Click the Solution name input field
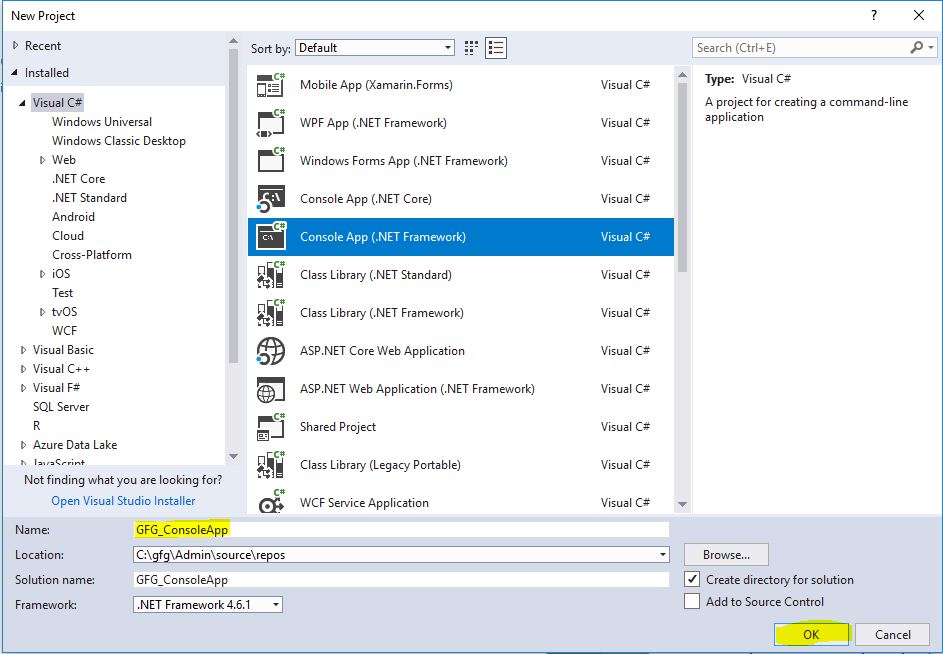943x654 pixels. coord(401,579)
